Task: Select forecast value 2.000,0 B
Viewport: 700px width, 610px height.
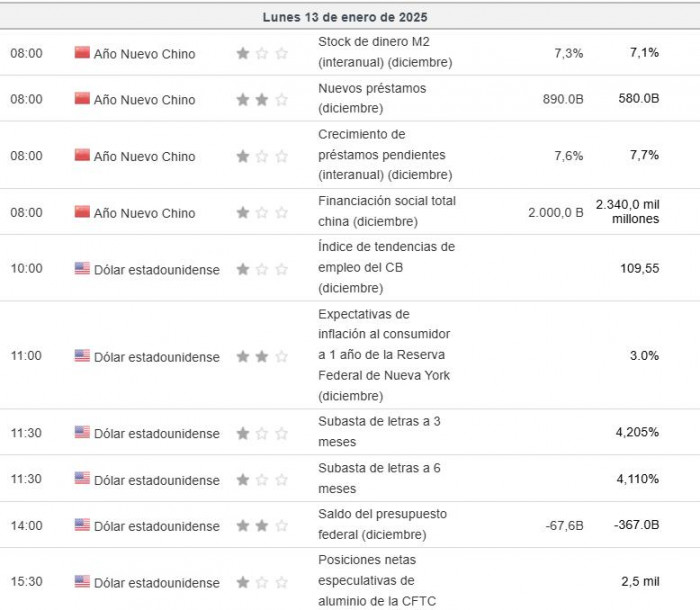Action: click(556, 212)
